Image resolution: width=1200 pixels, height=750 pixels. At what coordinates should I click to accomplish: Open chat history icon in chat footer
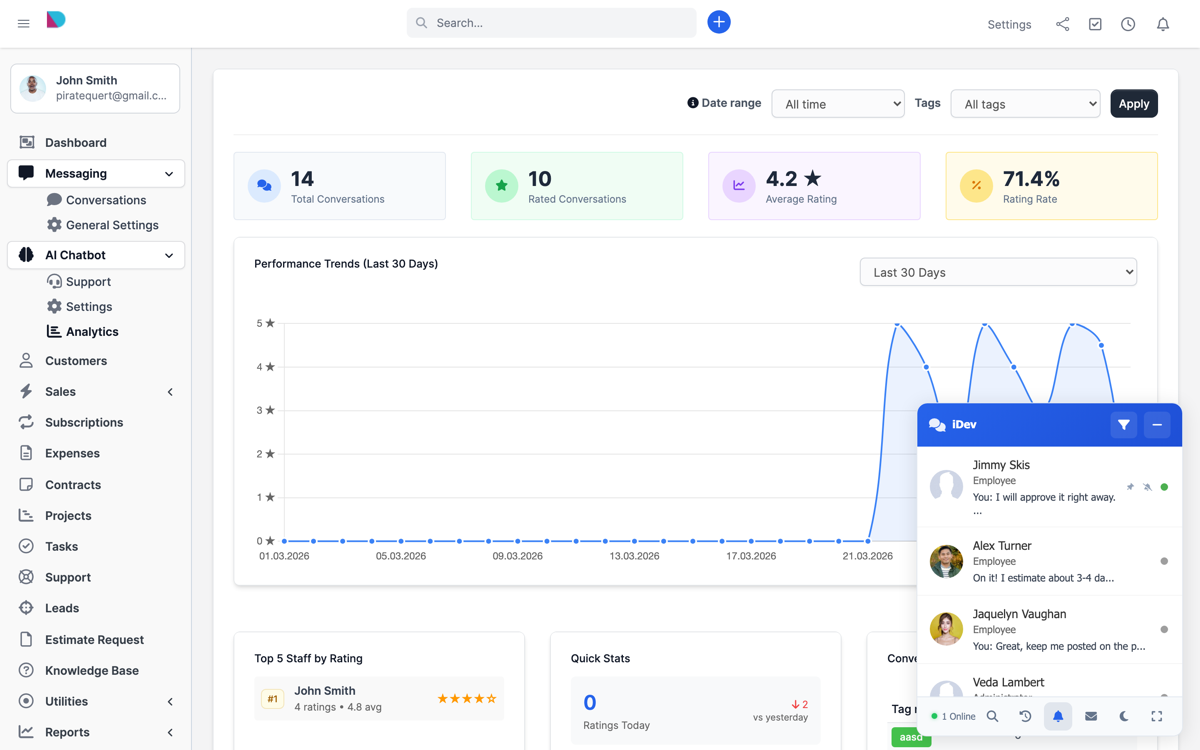[1025, 716]
